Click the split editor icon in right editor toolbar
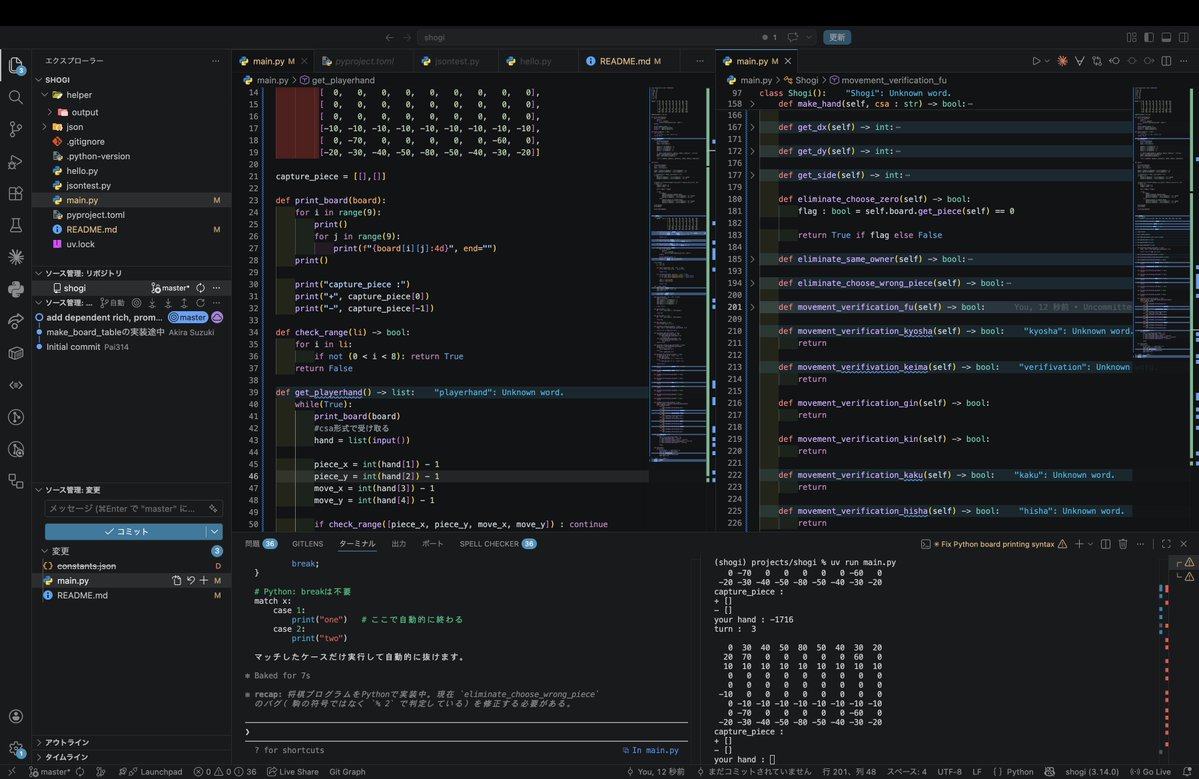Screen dimensions: 1199x779 pos(1166,61)
